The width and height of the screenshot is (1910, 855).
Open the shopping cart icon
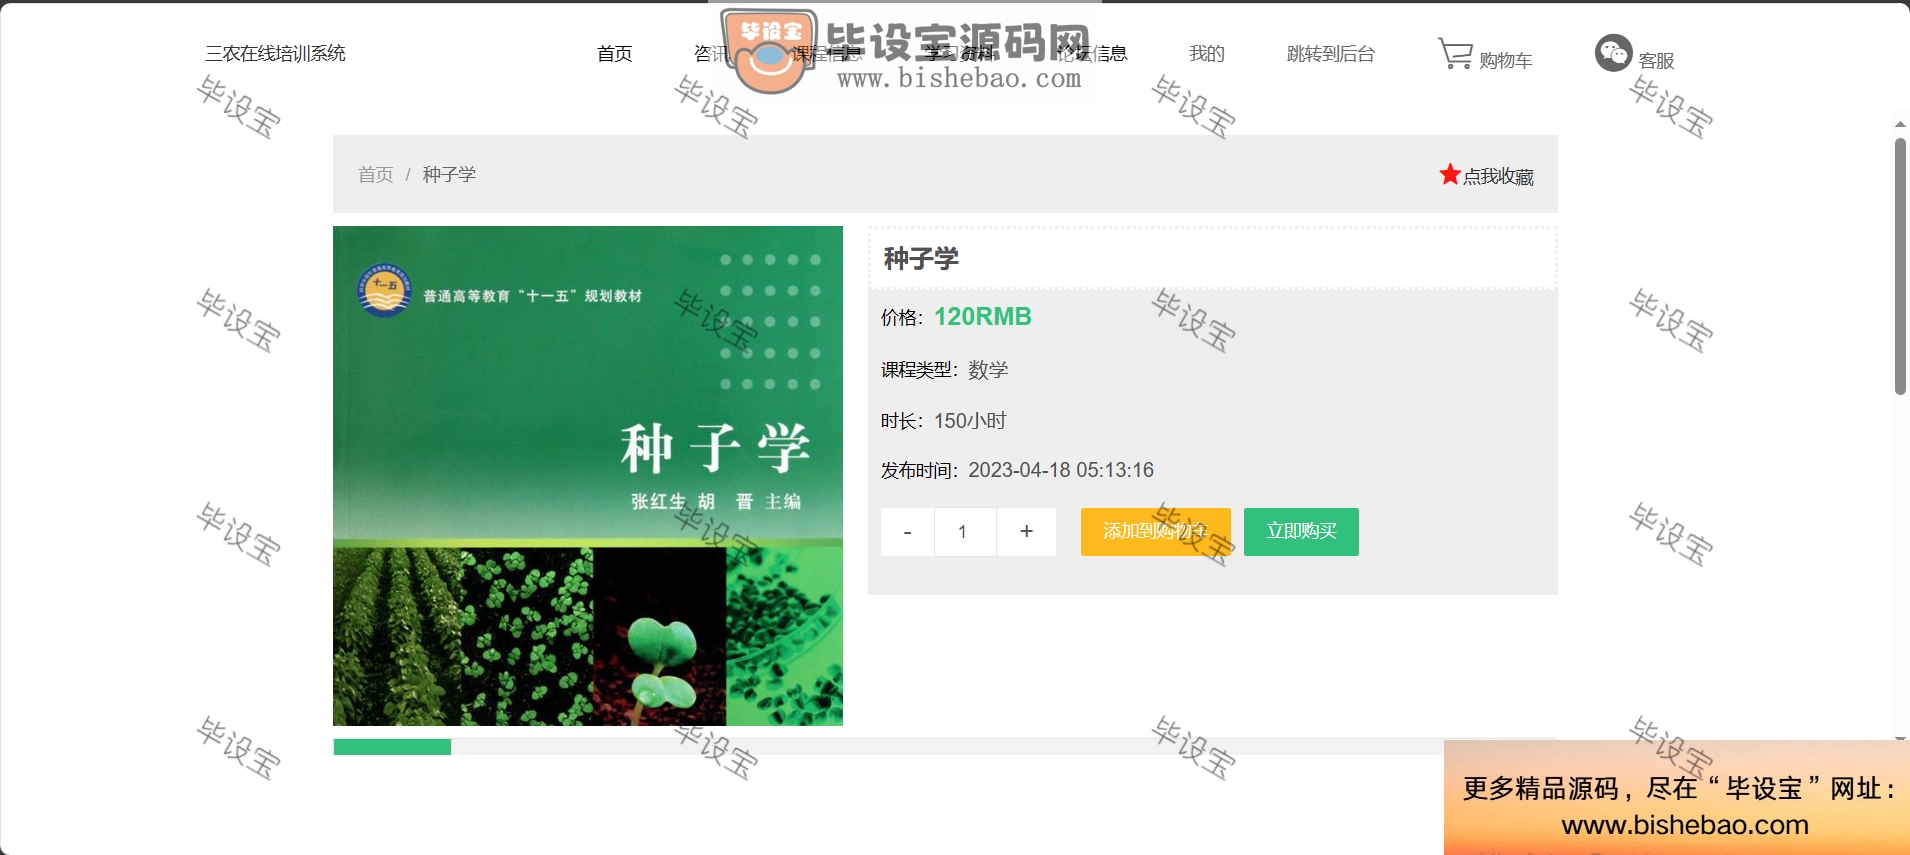(x=1455, y=53)
